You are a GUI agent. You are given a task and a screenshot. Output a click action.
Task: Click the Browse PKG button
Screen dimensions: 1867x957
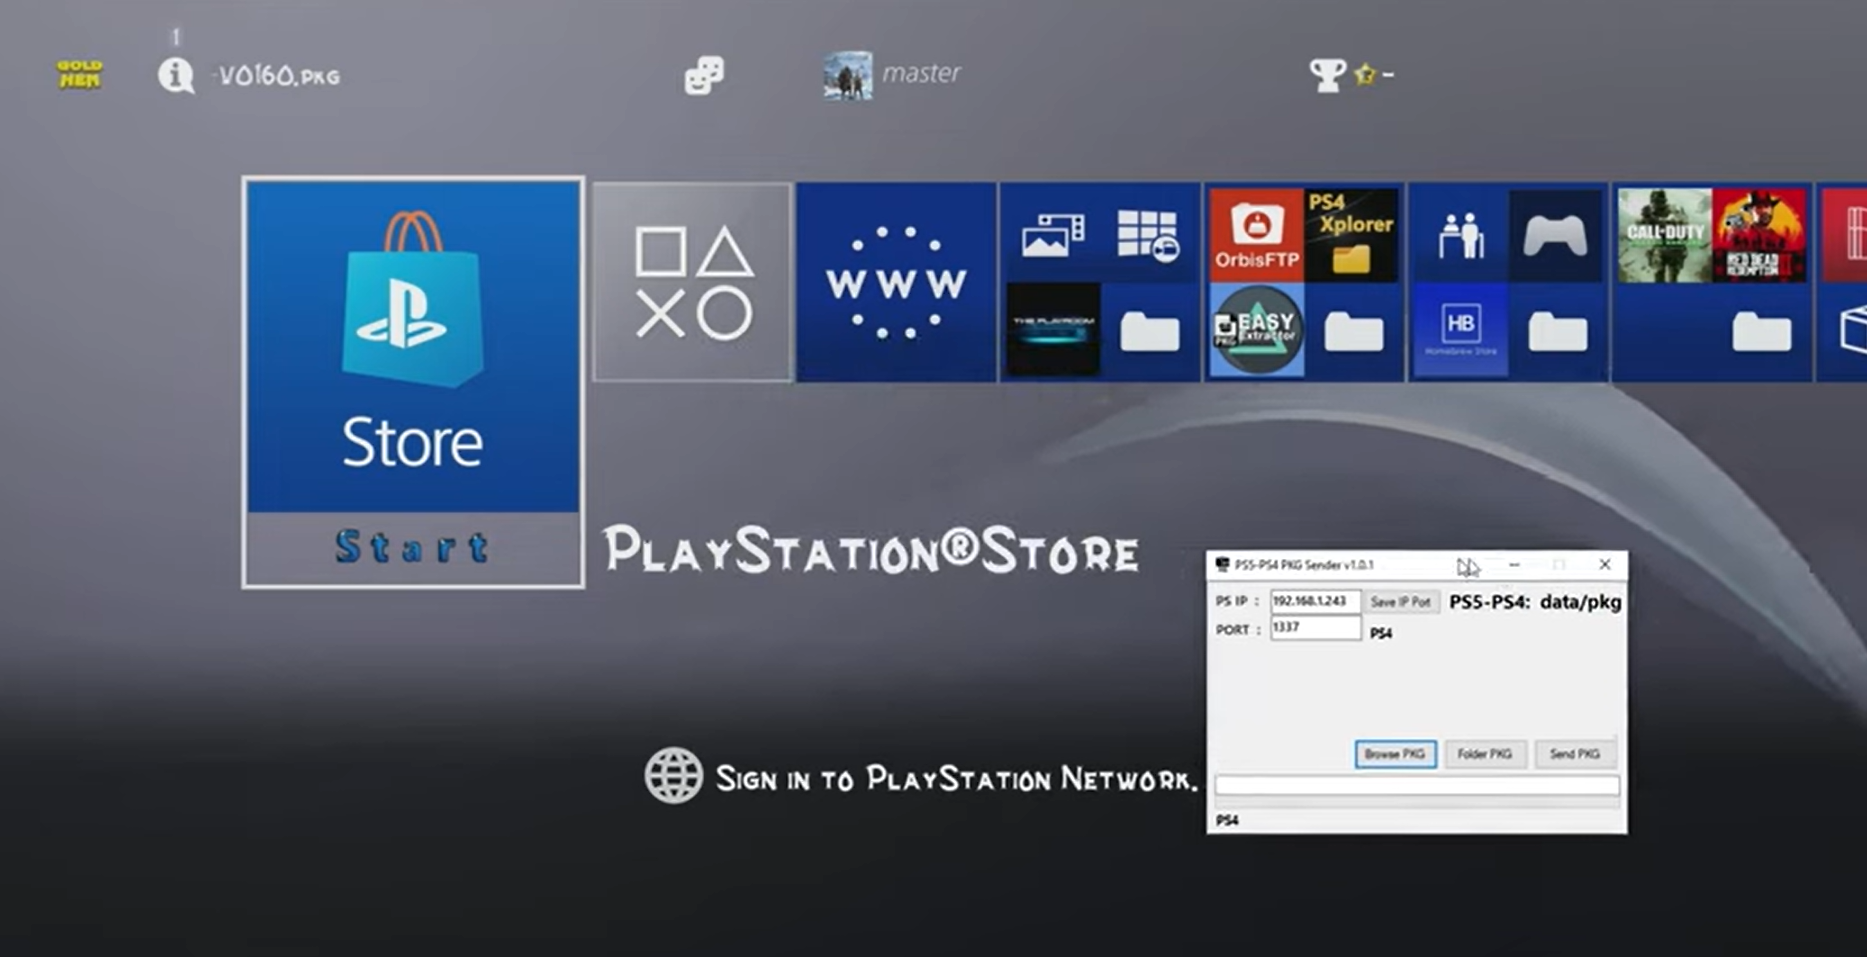click(x=1395, y=754)
